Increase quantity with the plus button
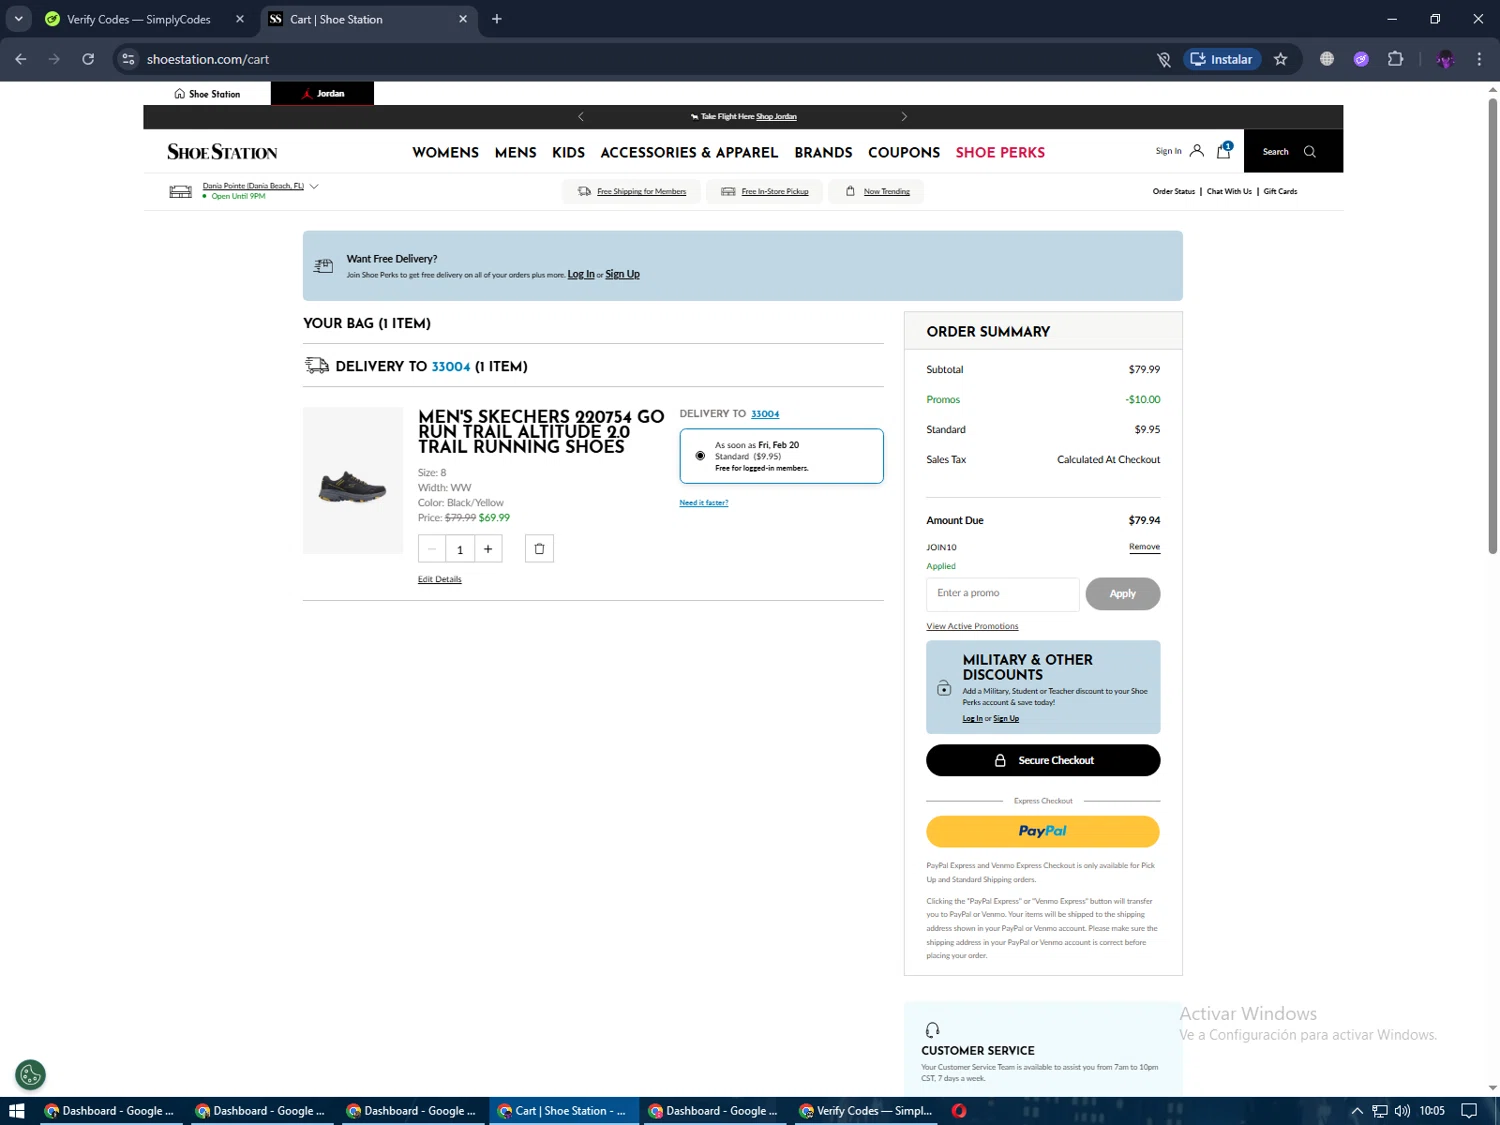 click(488, 548)
